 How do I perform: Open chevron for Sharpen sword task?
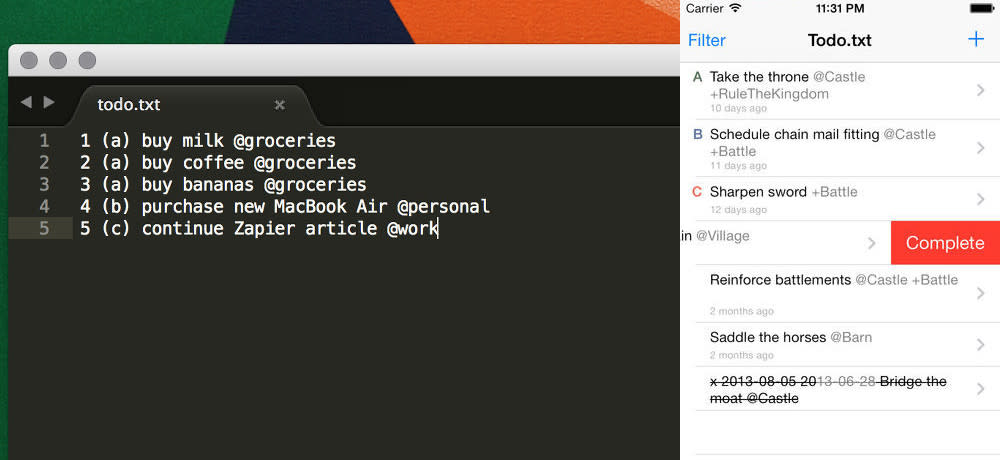981,199
